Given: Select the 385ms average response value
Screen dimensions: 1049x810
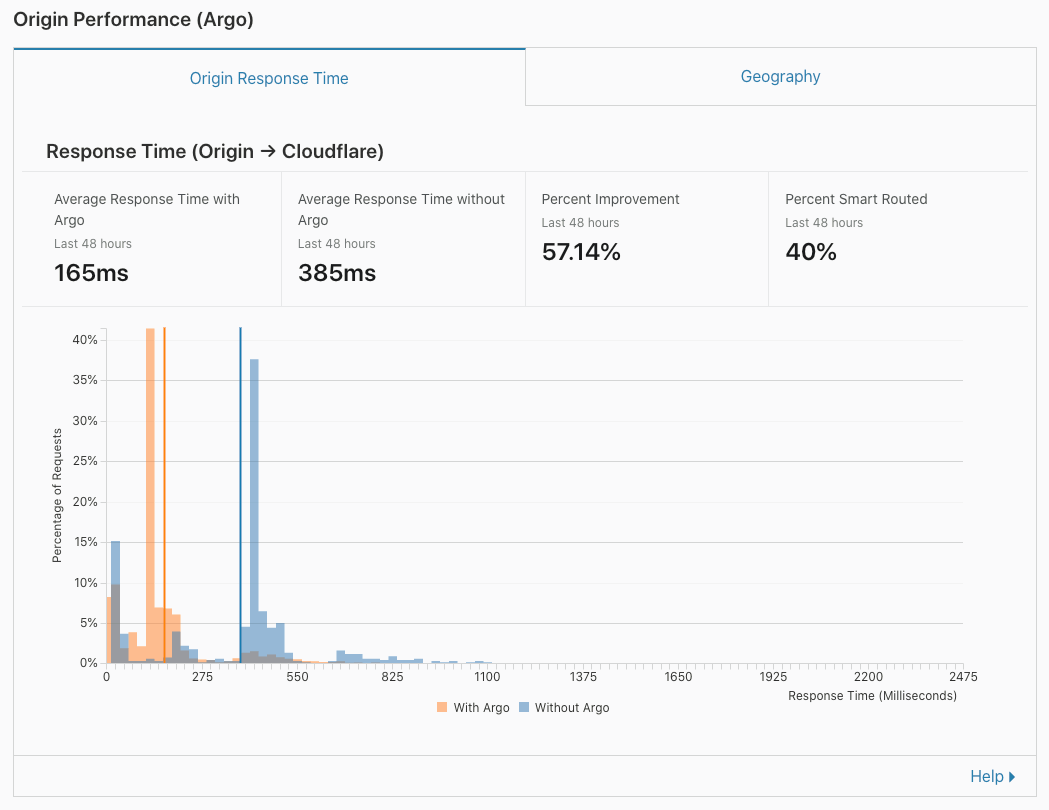Looking at the screenshot, I should pyautogui.click(x=337, y=273).
